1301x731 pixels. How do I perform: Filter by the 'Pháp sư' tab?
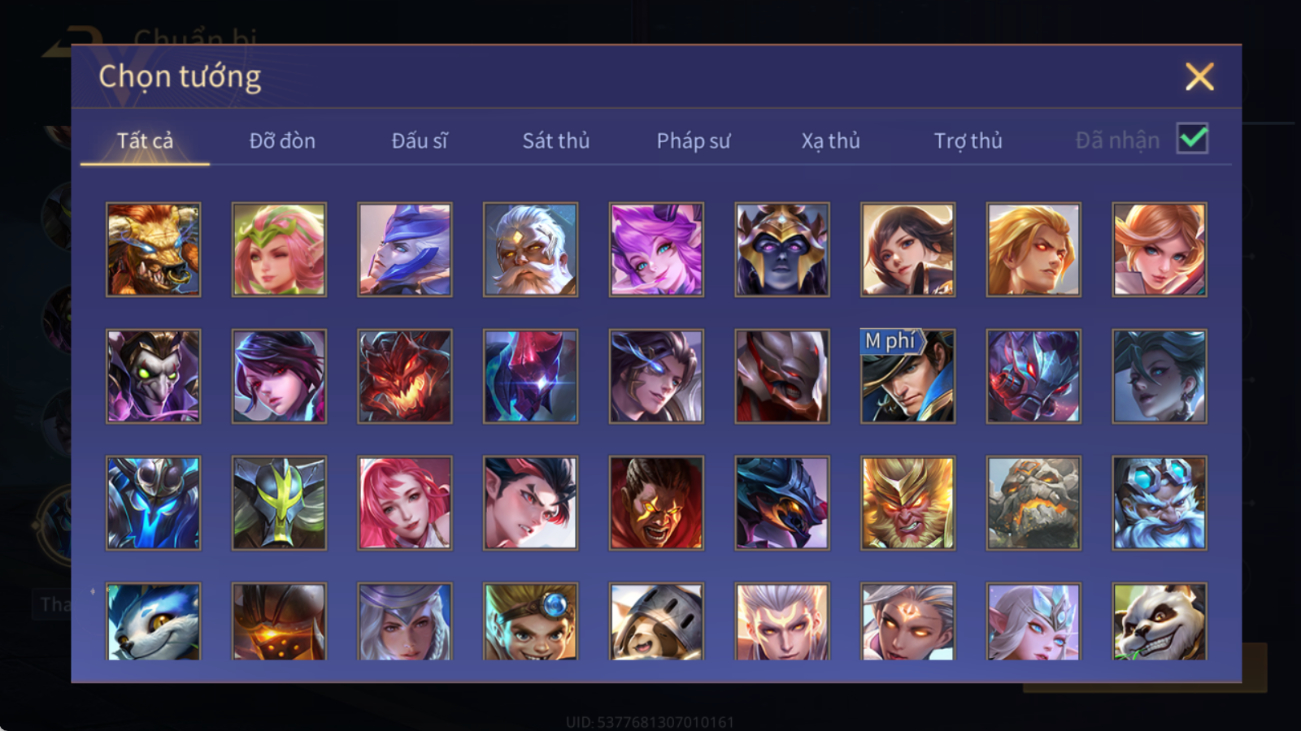[693, 141]
